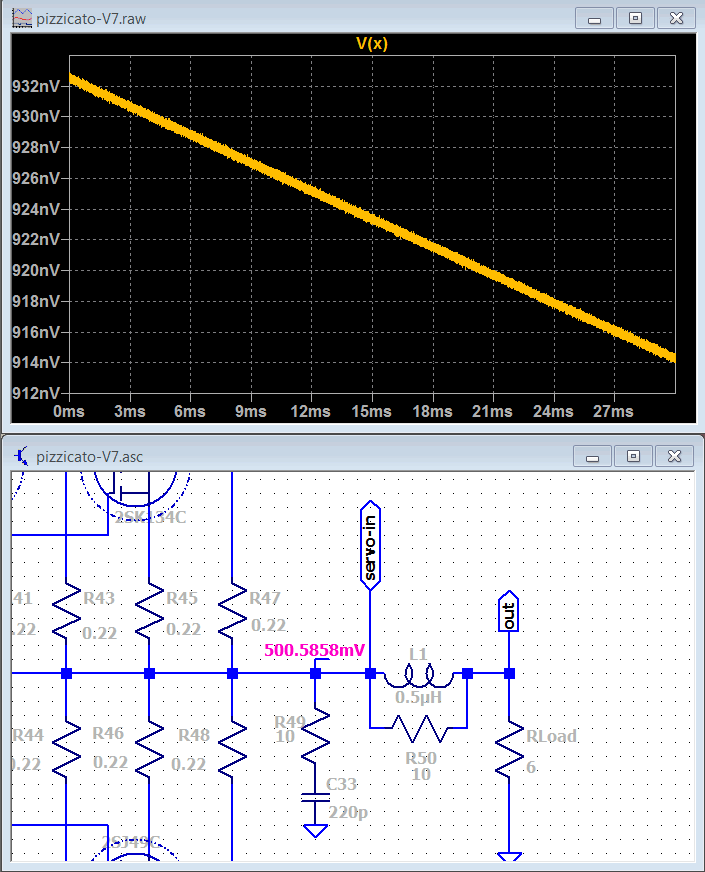This screenshot has height=872, width=705.
Task: Click the 932nV y-axis label
Action: (x=36, y=86)
